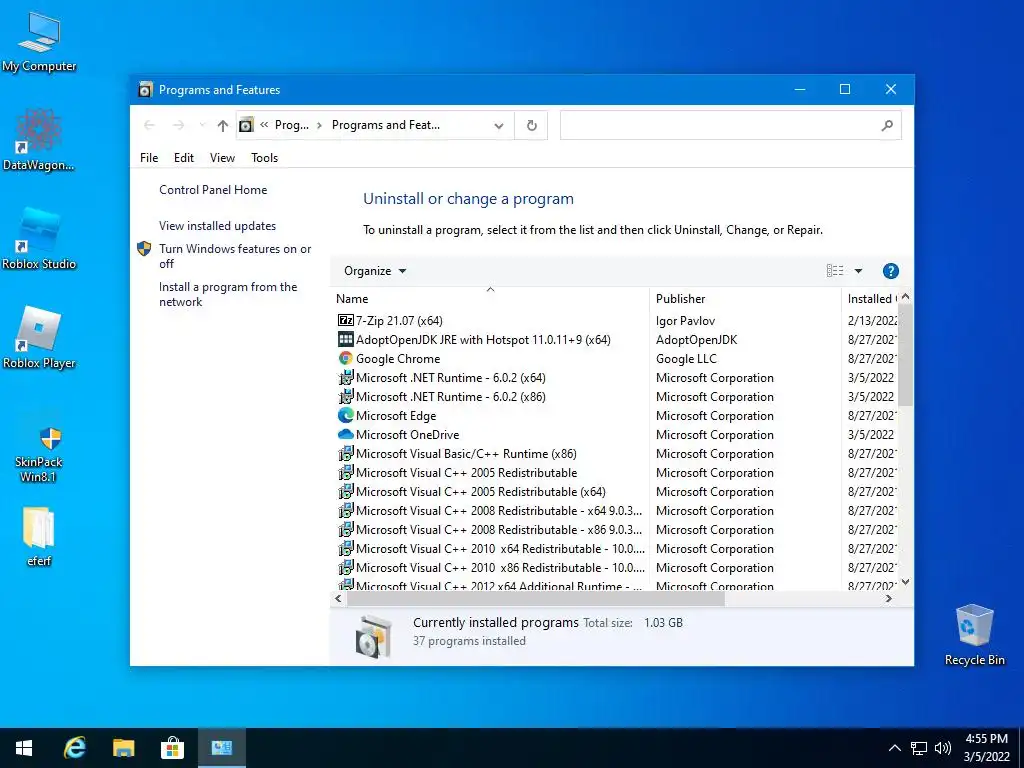
Task: Open Microsoft Store from the taskbar
Action: pyautogui.click(x=172, y=748)
